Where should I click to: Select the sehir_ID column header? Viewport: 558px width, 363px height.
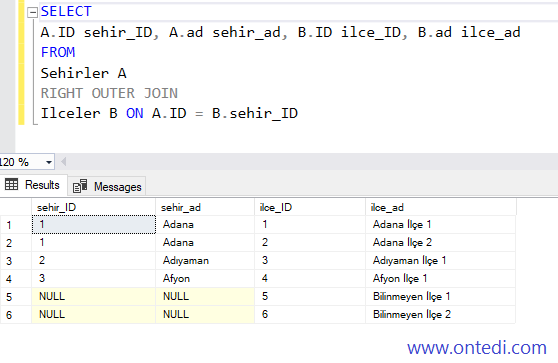[94, 207]
